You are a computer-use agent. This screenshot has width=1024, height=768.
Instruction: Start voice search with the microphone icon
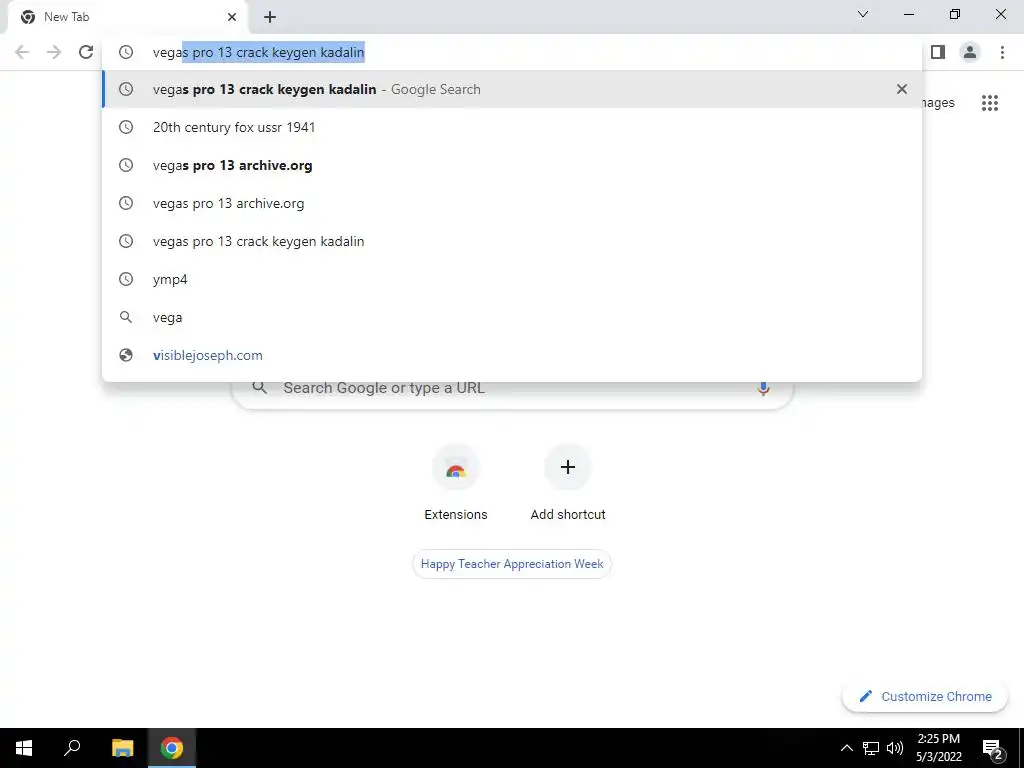tap(763, 388)
